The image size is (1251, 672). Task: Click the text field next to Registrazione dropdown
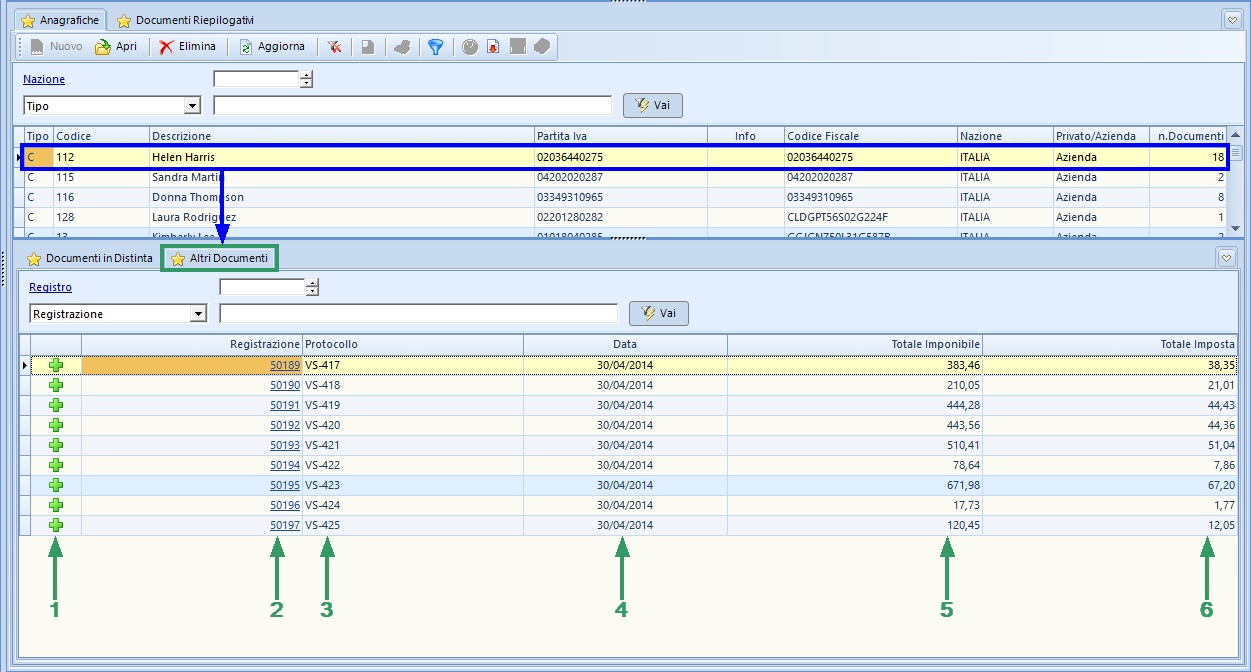418,314
